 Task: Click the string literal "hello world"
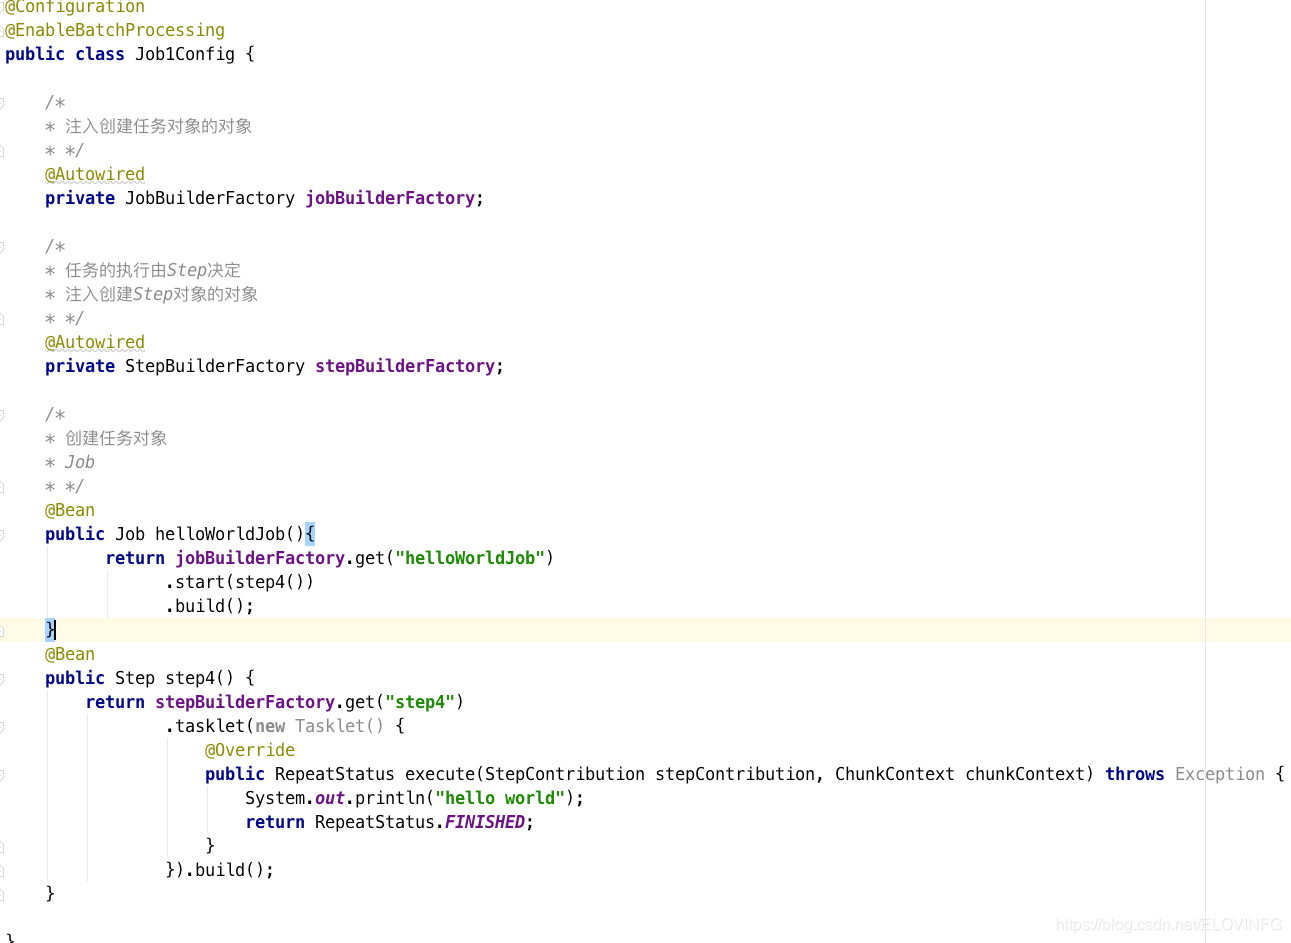[x=500, y=798]
